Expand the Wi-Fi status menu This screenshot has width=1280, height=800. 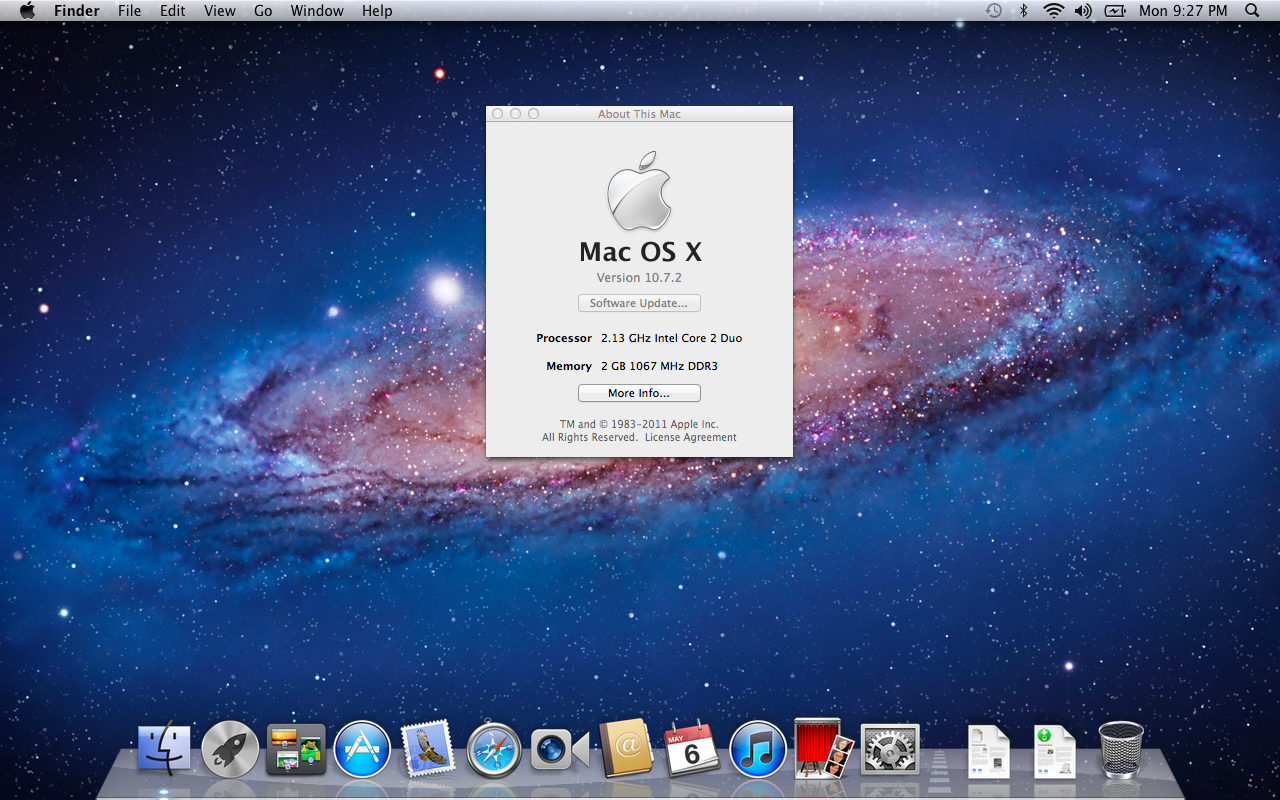coord(1053,11)
